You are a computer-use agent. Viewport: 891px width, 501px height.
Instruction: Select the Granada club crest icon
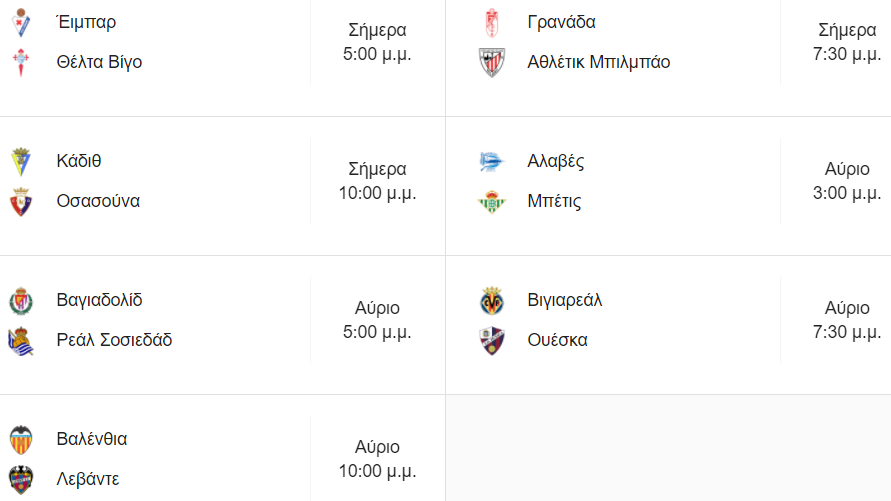tap(491, 22)
